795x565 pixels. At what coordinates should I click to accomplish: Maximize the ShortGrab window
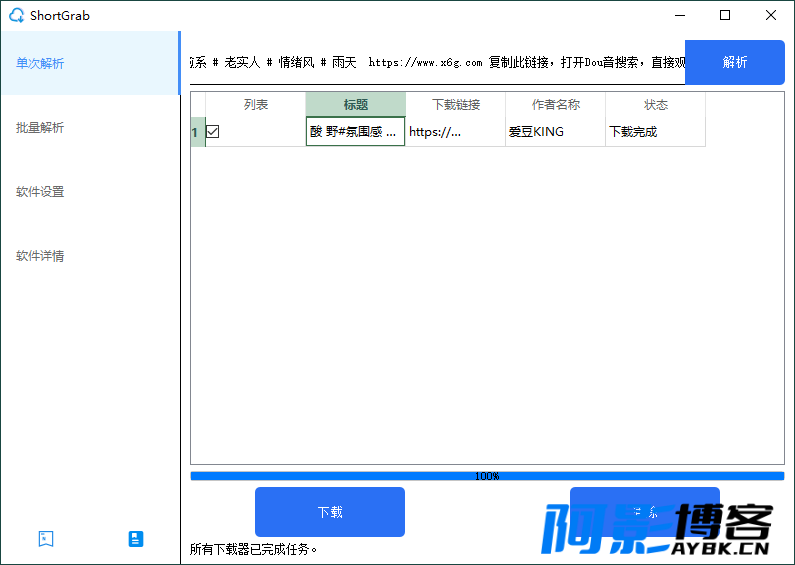[x=725, y=15]
